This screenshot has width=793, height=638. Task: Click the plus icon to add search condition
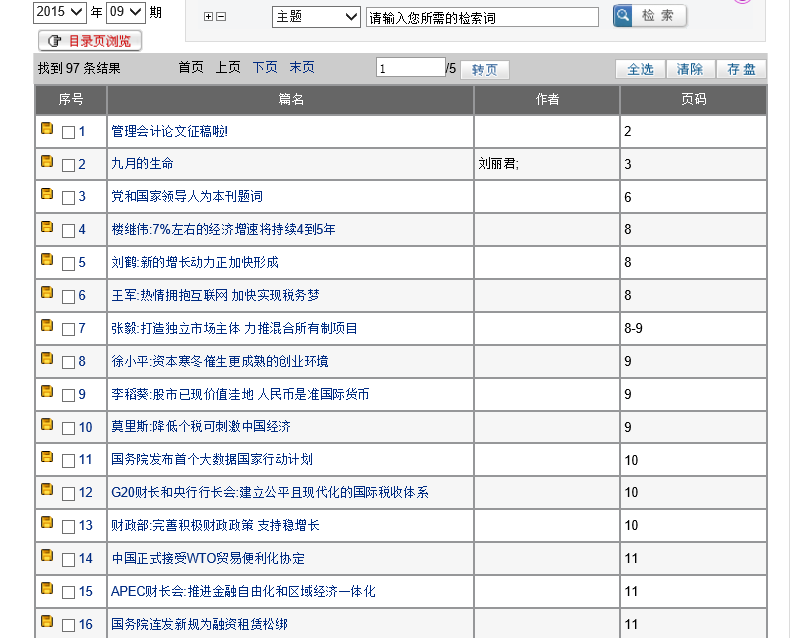(208, 17)
